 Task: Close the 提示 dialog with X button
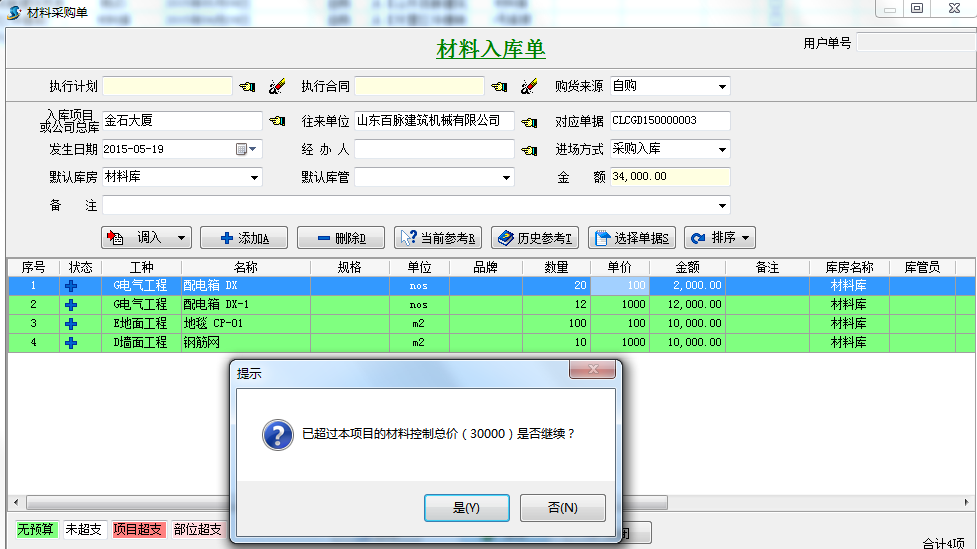coord(591,371)
